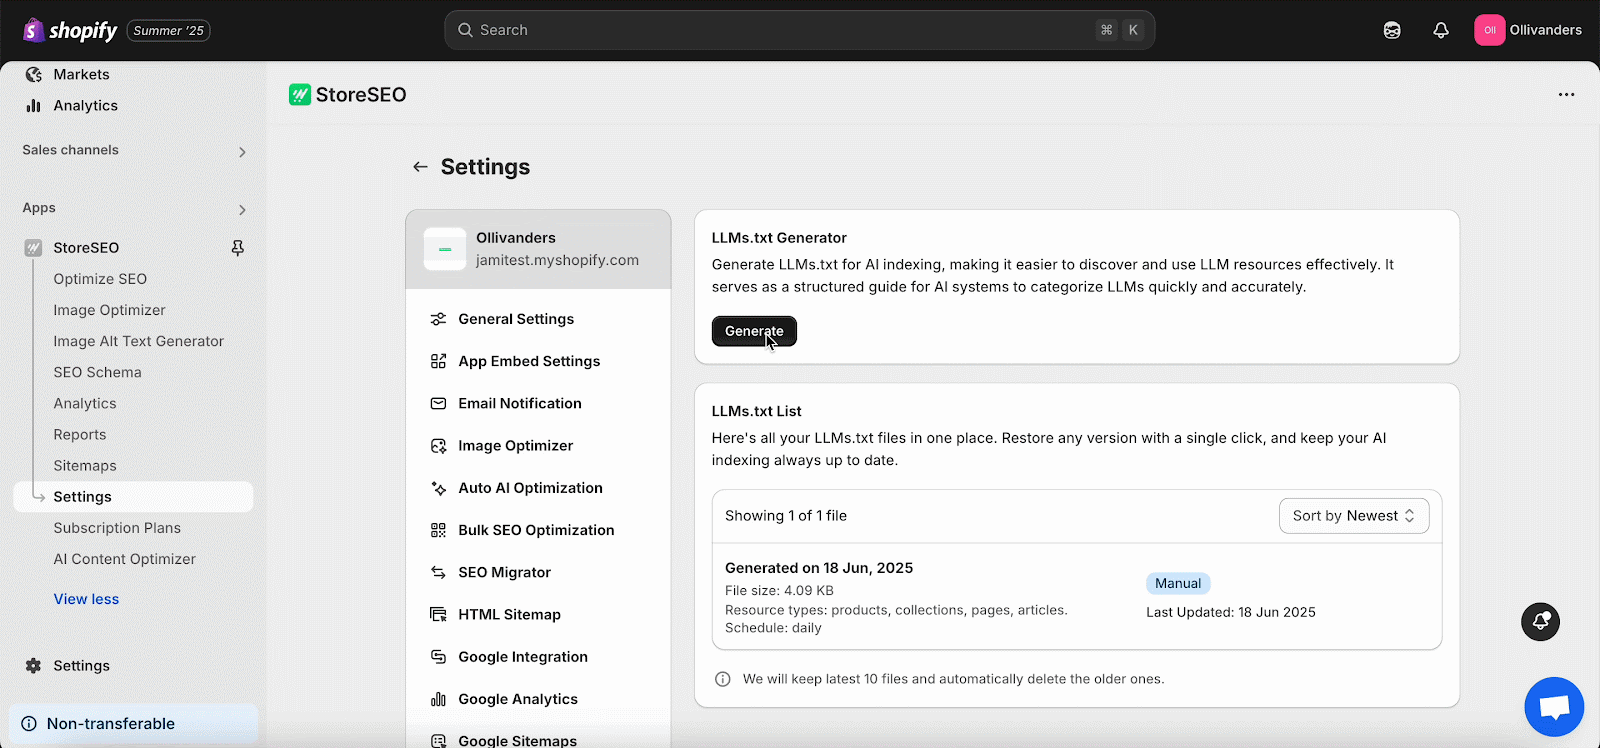The width and height of the screenshot is (1600, 748).
Task: Click the Auto AI Optimization sparkle icon
Action: 438,488
